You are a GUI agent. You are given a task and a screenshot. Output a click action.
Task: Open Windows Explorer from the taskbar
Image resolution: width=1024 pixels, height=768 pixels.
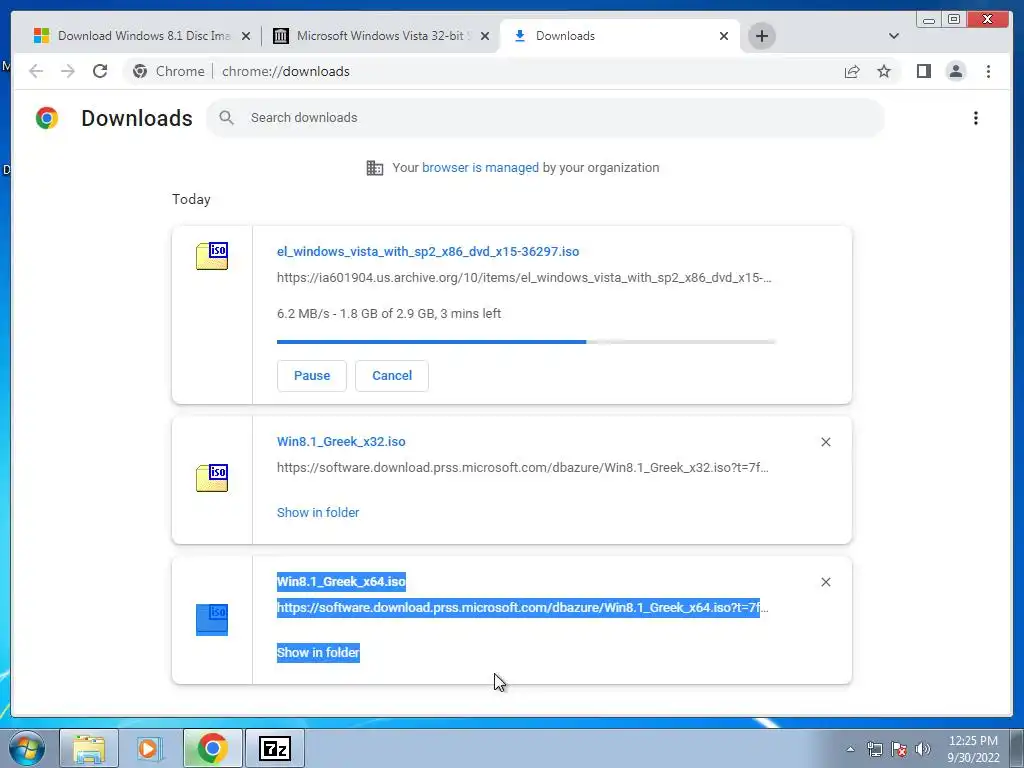[x=89, y=748]
